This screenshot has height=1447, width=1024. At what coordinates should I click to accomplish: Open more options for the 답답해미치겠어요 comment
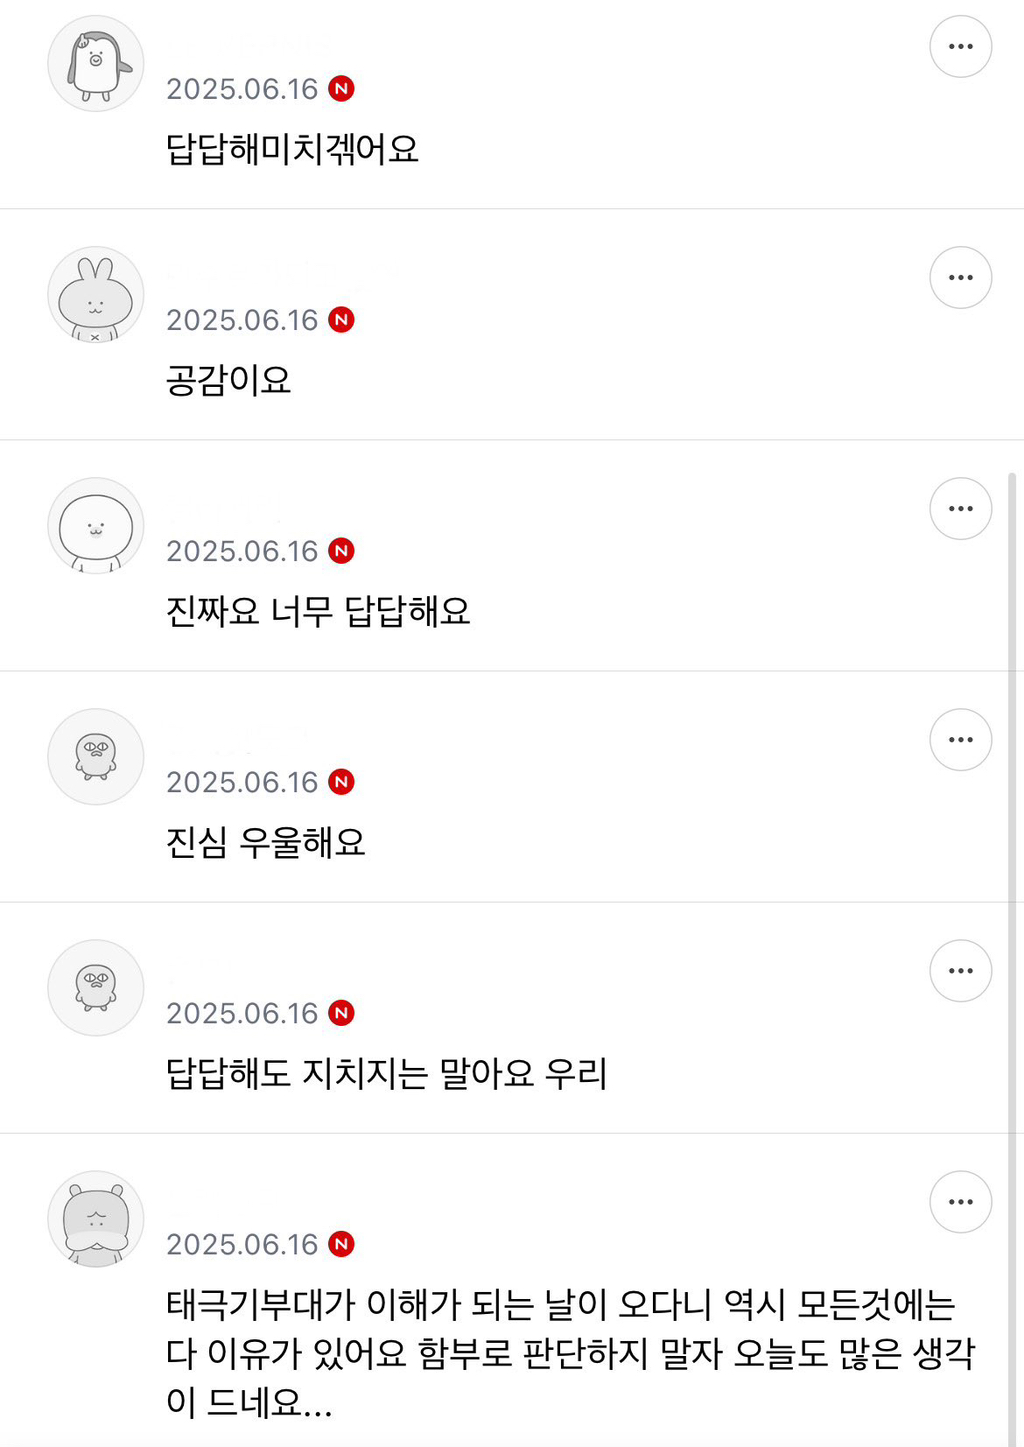tap(960, 47)
